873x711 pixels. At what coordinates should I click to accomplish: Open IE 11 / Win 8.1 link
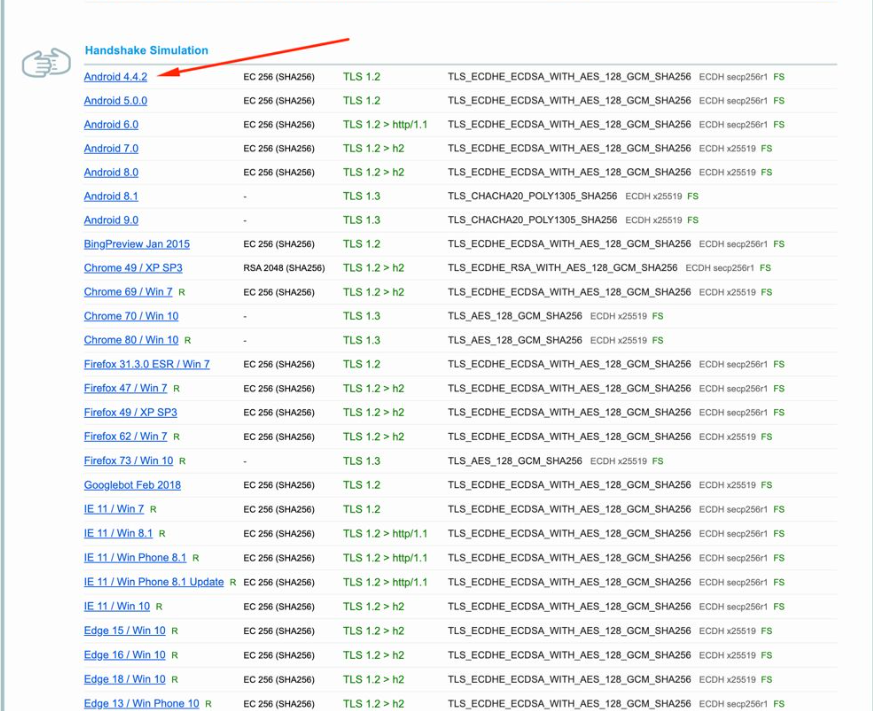[118, 534]
